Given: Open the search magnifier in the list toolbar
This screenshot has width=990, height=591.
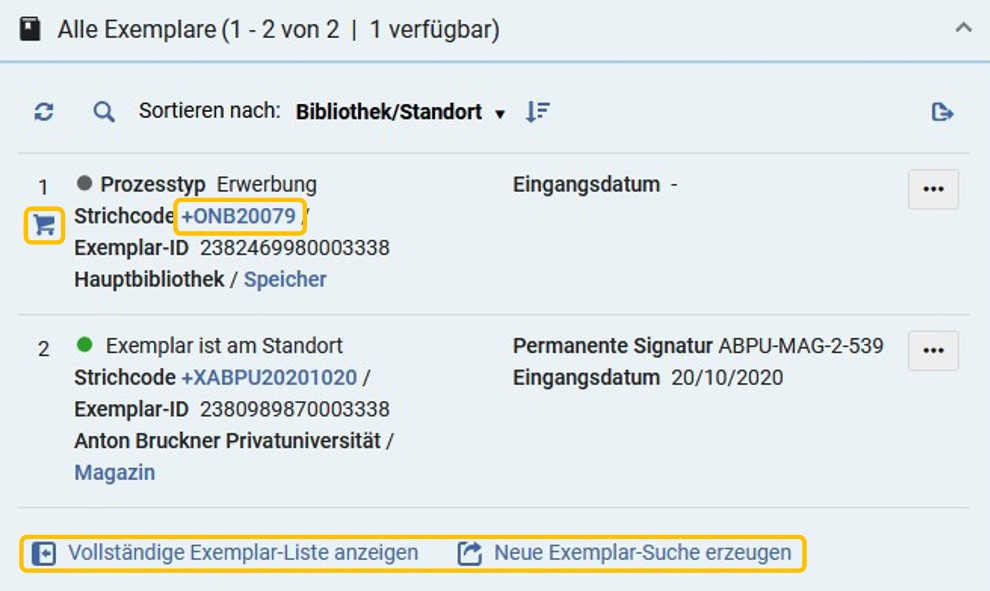Looking at the screenshot, I should (104, 112).
